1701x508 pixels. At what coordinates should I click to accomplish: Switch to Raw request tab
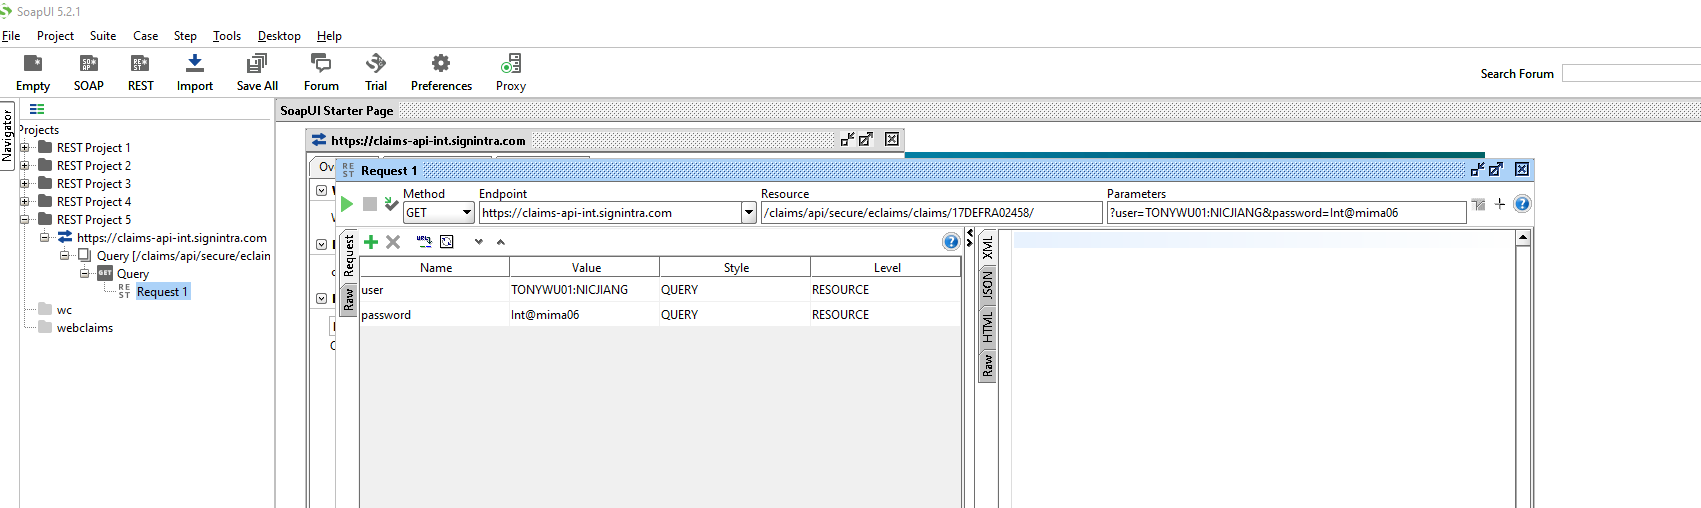point(349,298)
